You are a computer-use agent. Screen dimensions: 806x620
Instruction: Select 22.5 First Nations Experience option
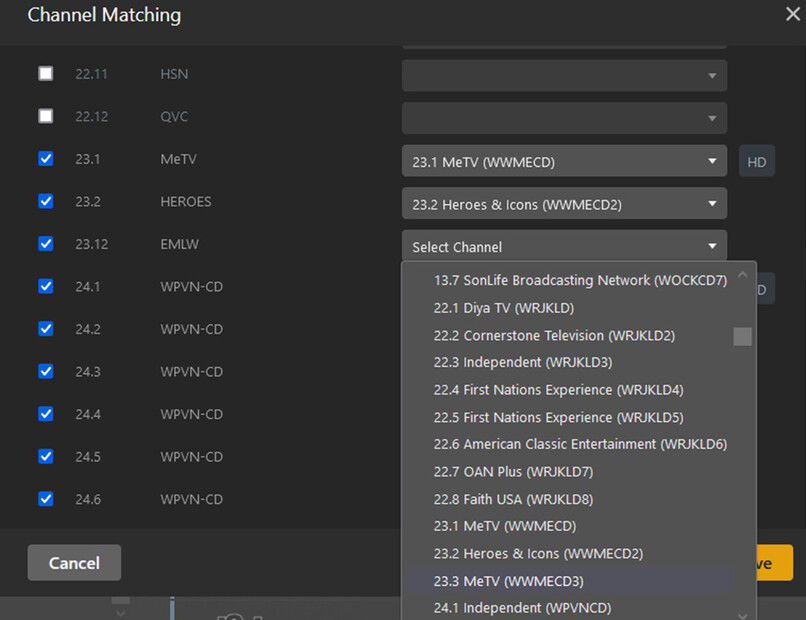[570, 417]
